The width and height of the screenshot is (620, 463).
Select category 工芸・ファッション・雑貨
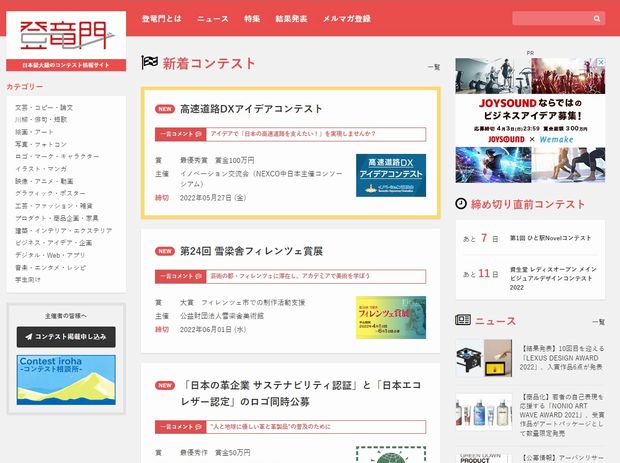tap(54, 206)
